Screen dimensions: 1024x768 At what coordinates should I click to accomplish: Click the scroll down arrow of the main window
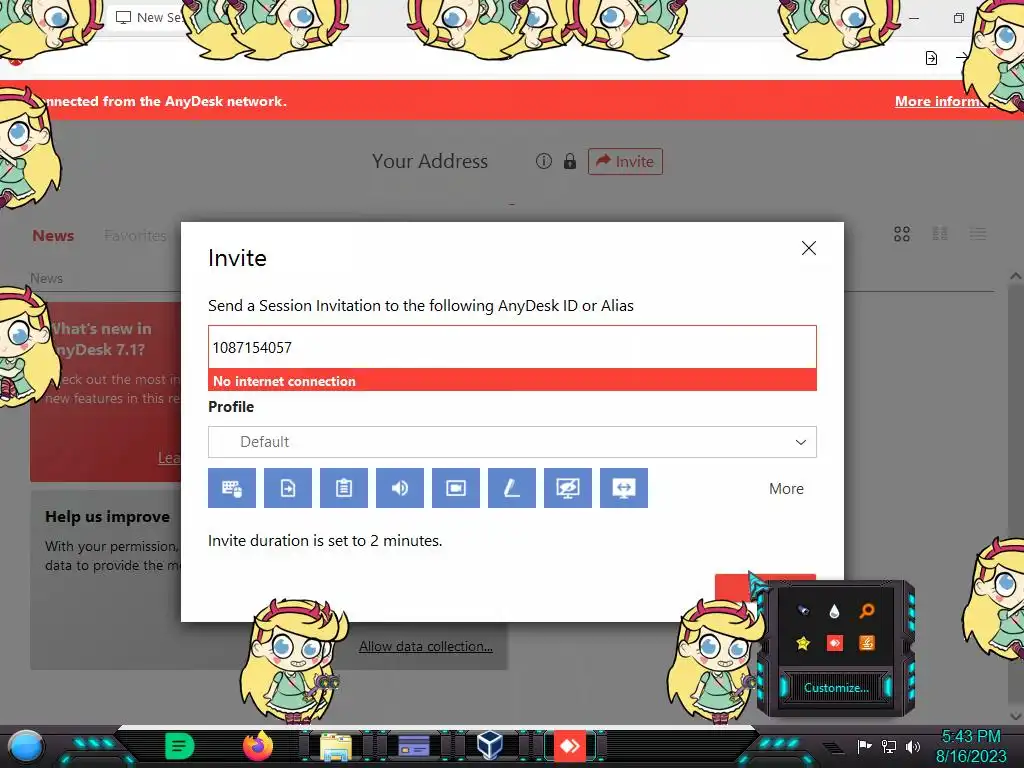1016,716
